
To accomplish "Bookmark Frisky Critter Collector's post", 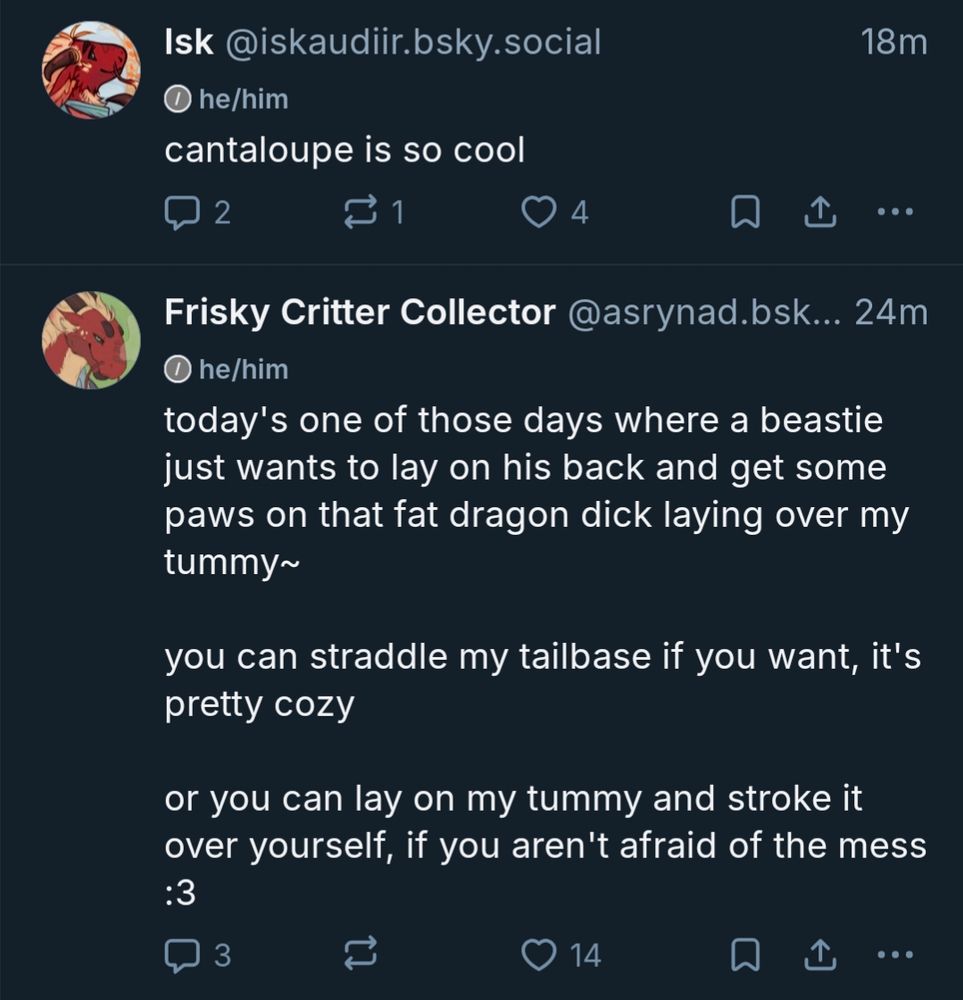I will coord(744,955).
